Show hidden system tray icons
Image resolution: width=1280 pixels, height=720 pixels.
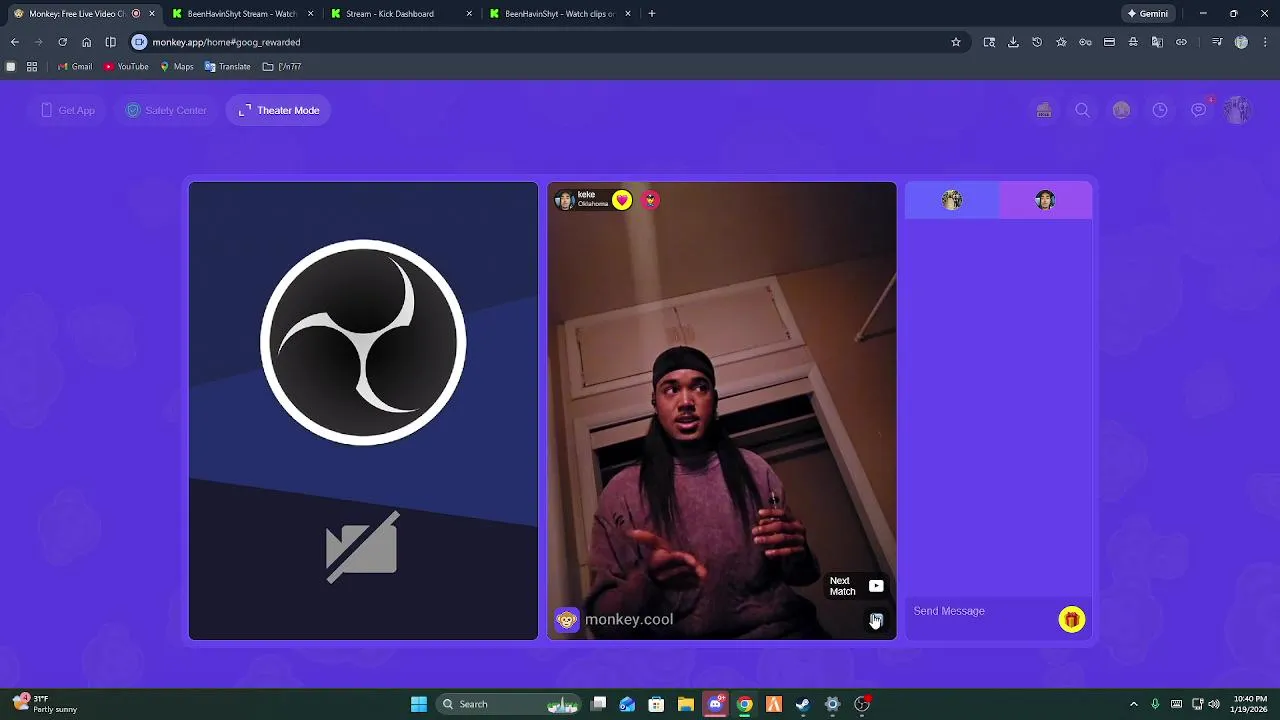1133,704
